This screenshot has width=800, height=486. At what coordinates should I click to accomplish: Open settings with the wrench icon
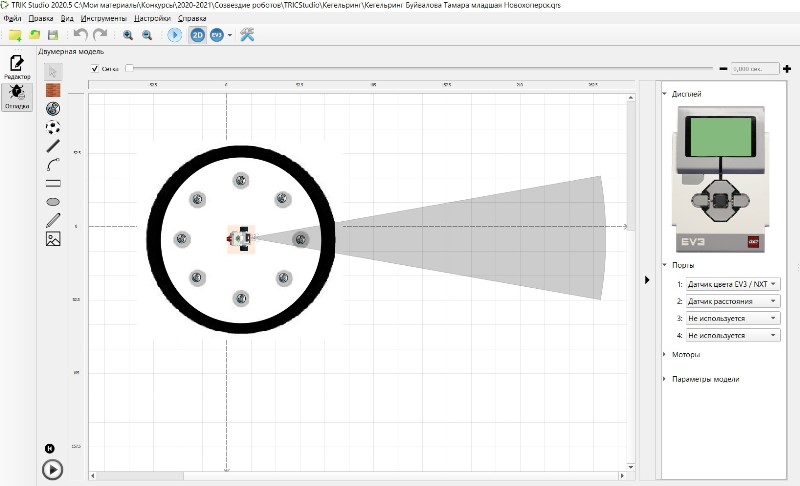(x=247, y=35)
